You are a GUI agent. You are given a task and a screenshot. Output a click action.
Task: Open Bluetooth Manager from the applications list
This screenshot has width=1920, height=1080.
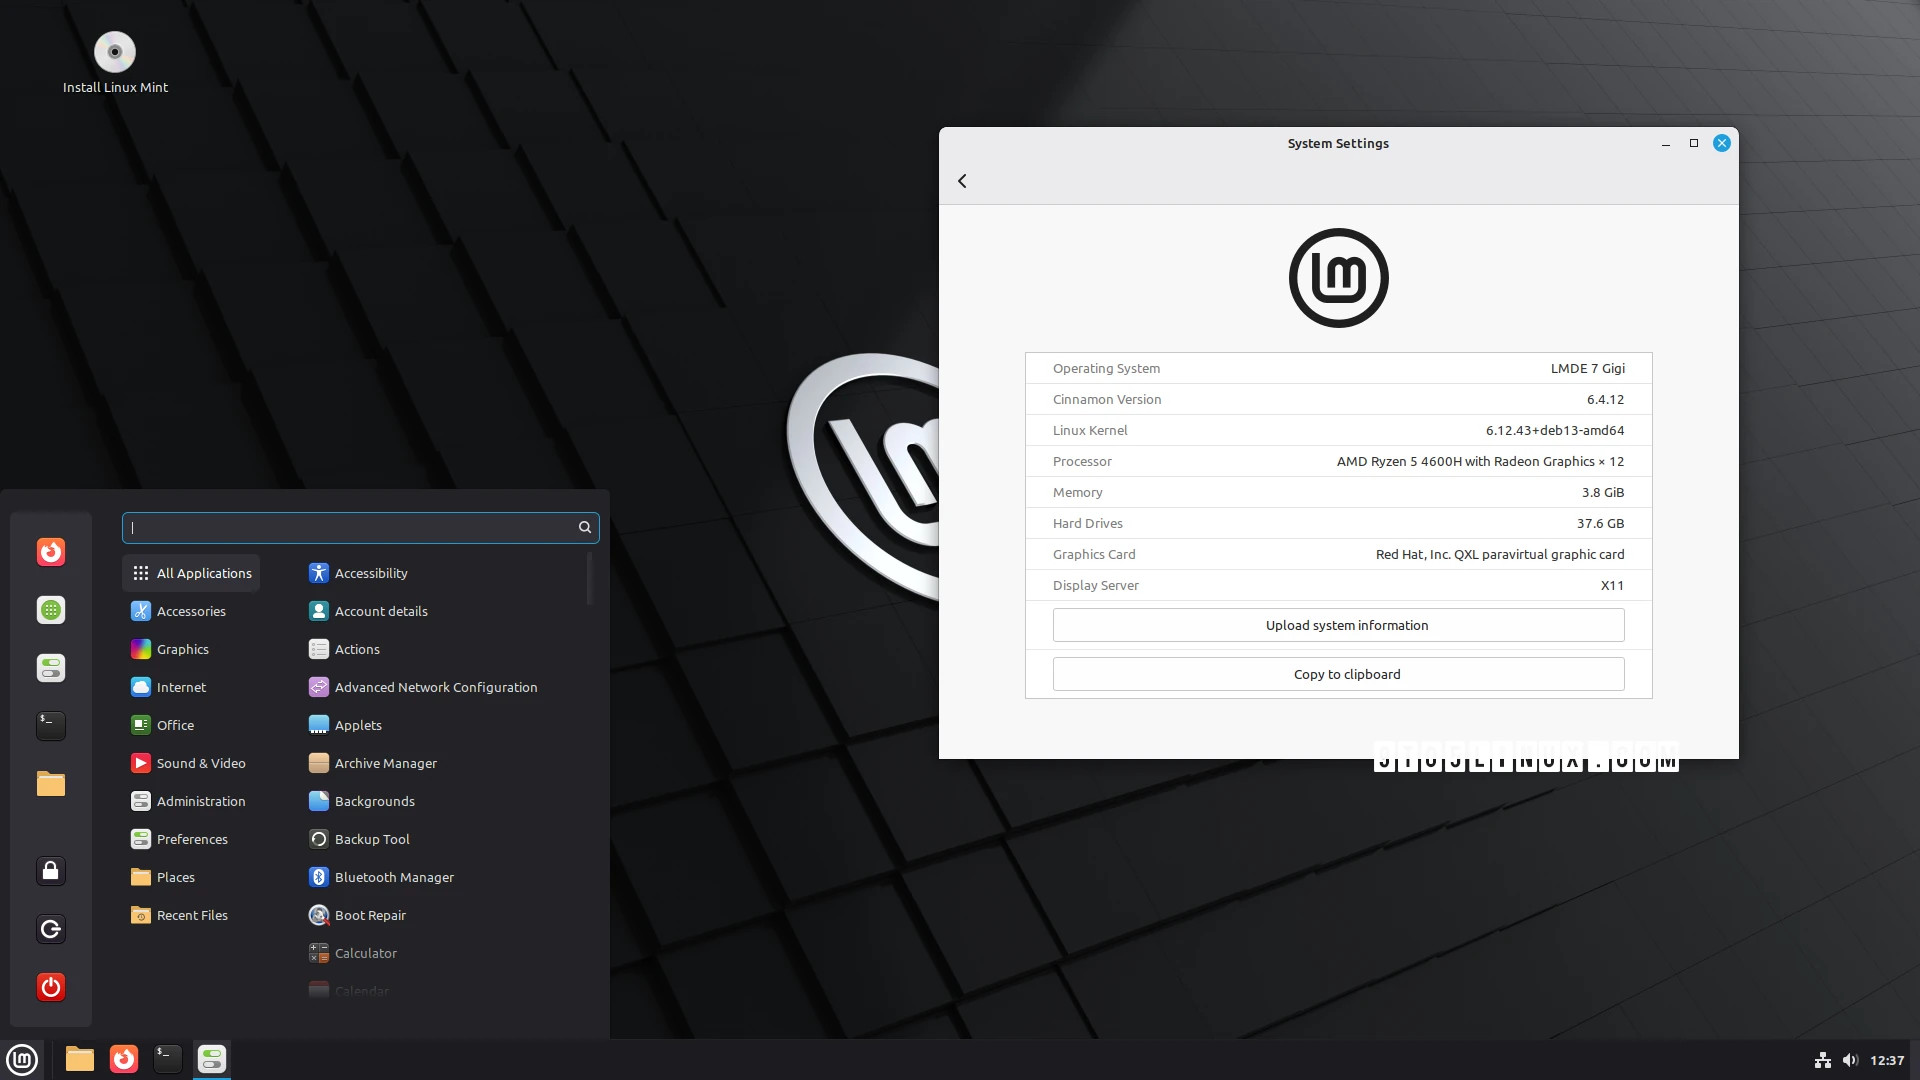pyautogui.click(x=394, y=877)
